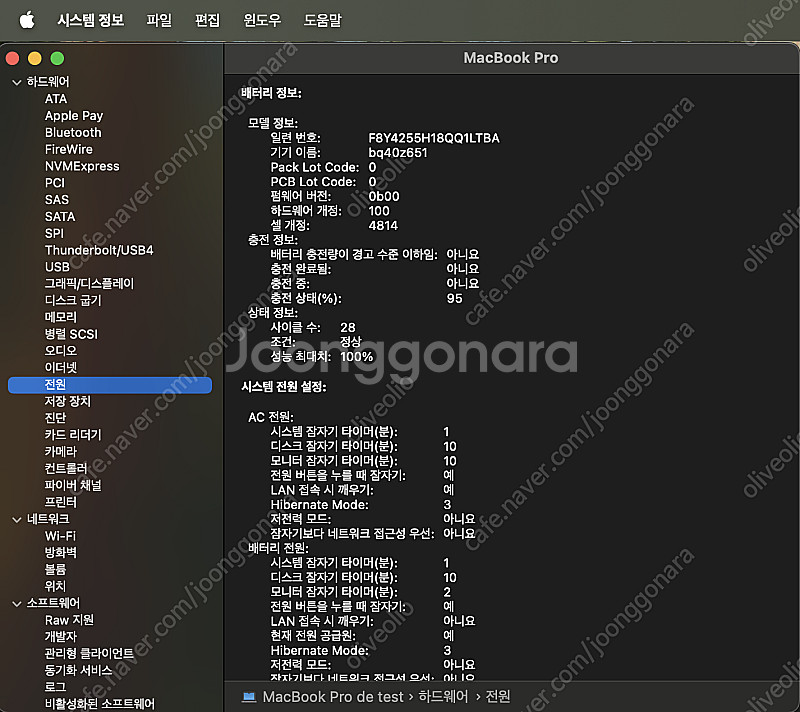Click the green zoom window button

click(58, 59)
